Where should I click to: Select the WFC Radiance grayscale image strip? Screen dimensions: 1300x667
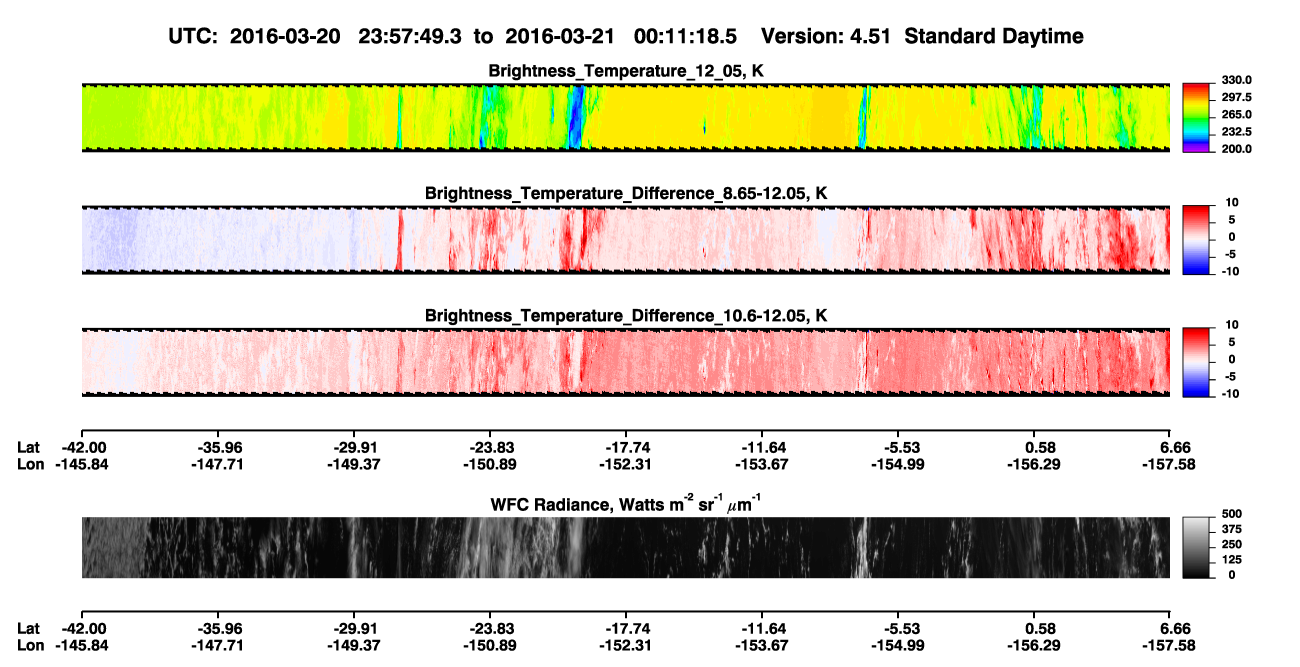coord(625,547)
